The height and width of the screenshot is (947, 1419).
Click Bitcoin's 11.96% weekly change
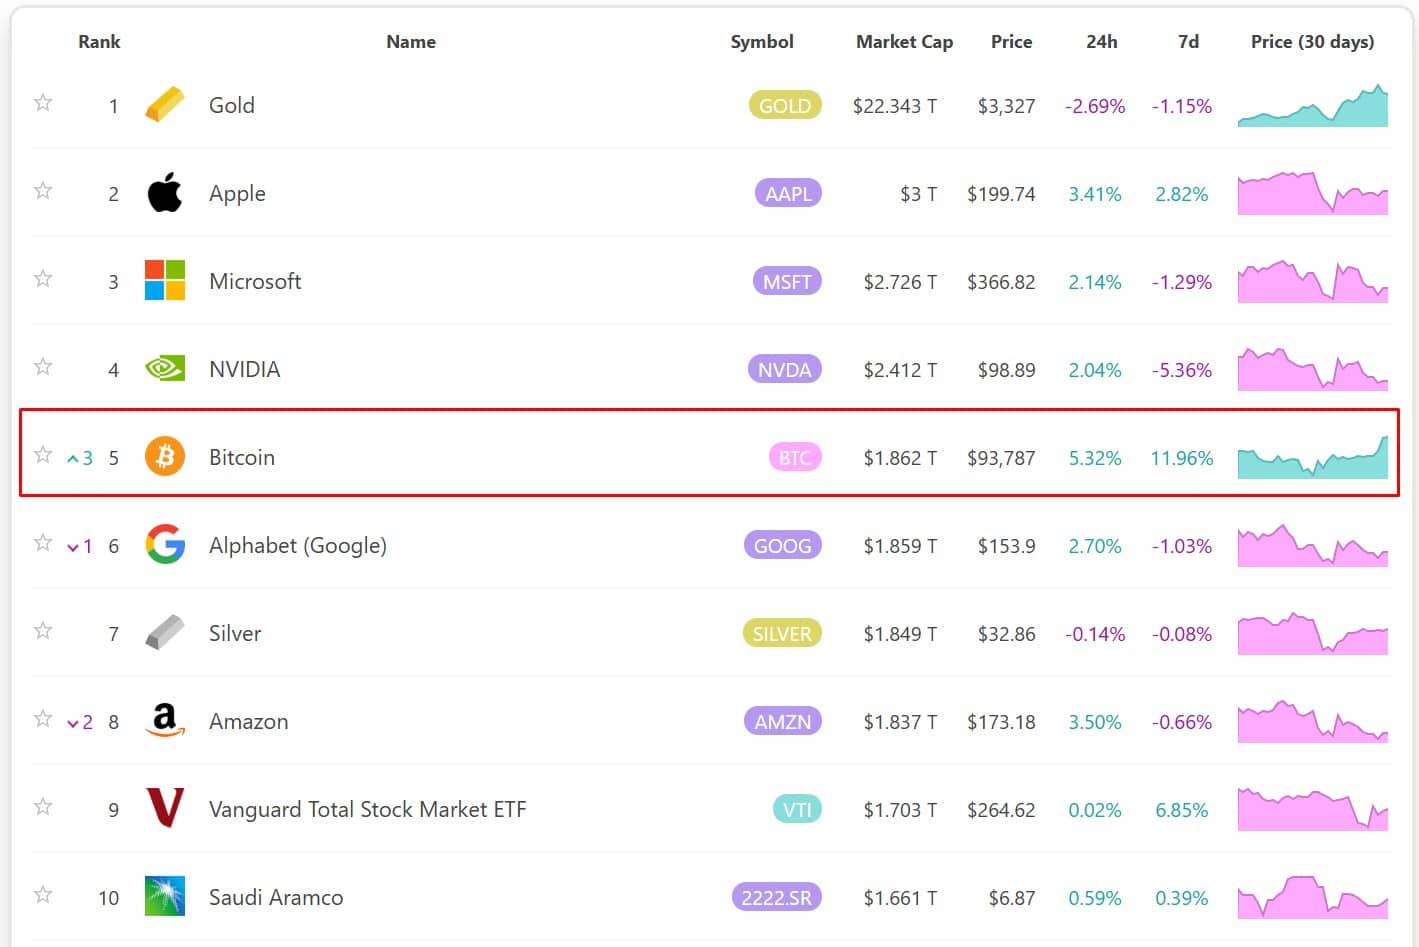pyautogui.click(x=1182, y=458)
